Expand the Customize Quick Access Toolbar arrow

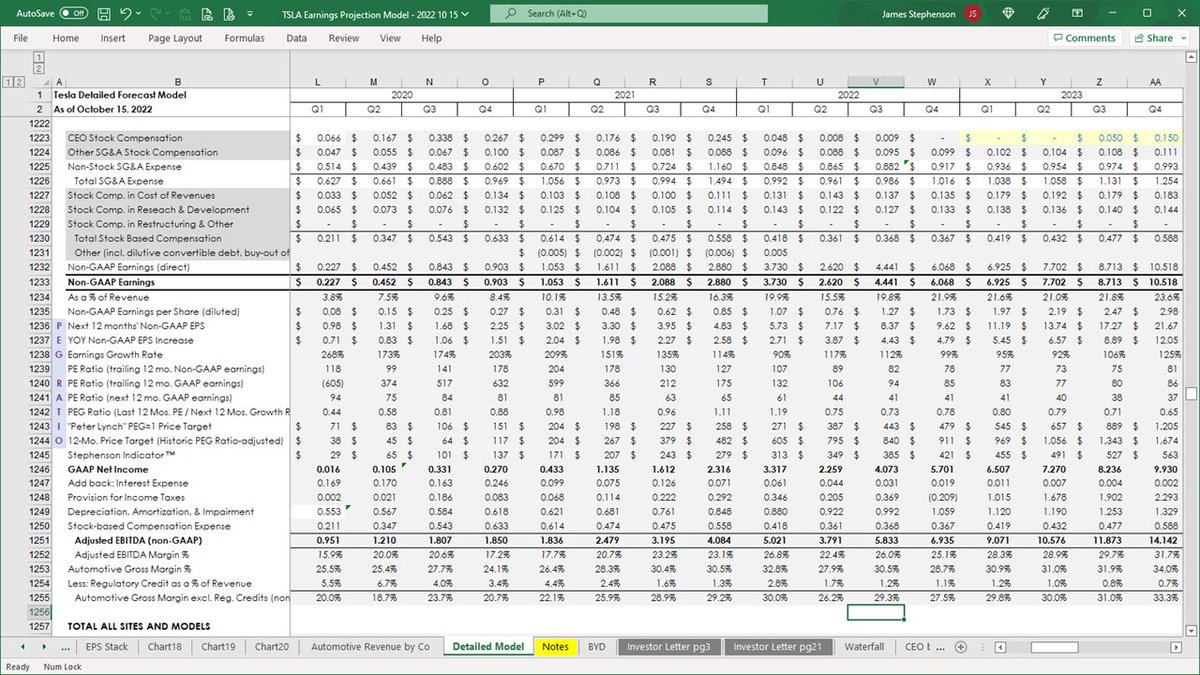tap(248, 14)
